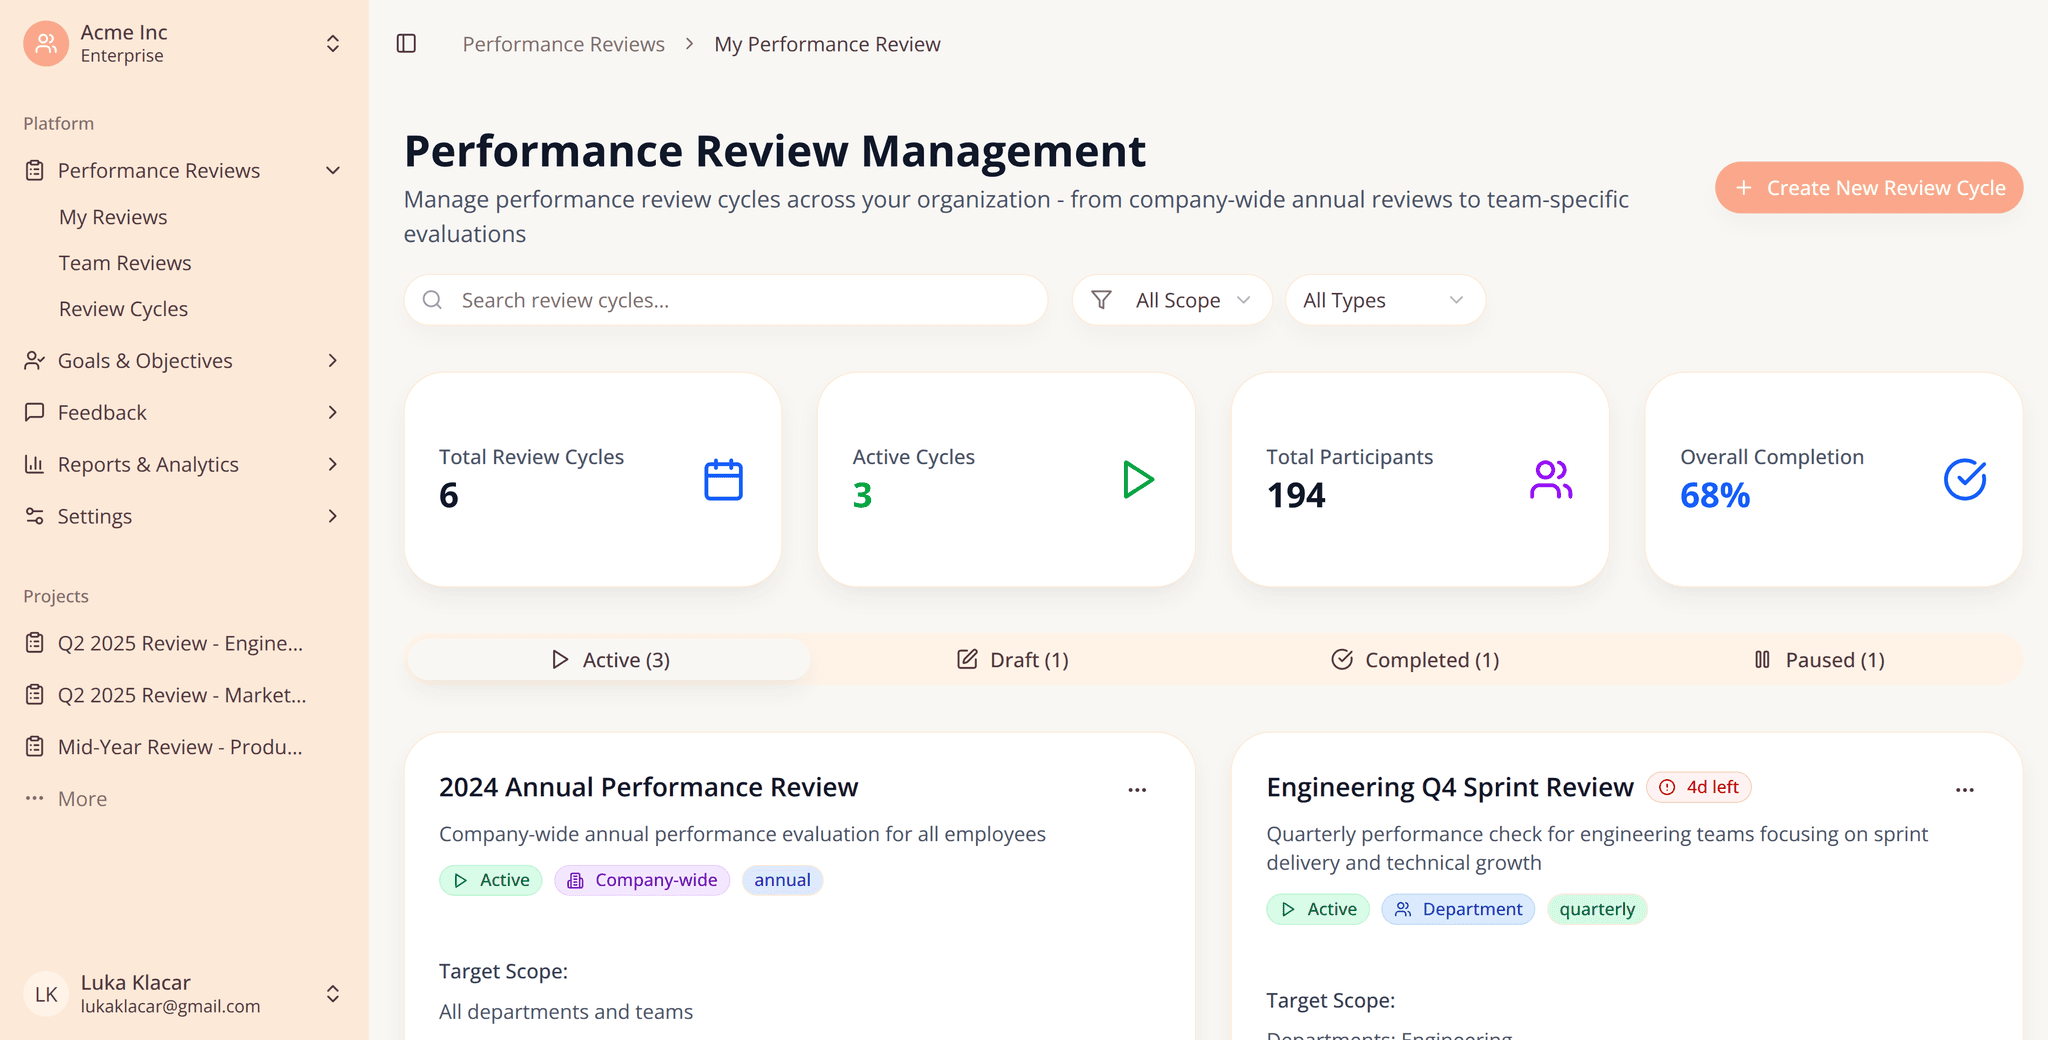2048x1040 pixels.
Task: Click My Performance Review breadcrumb
Action: (827, 44)
